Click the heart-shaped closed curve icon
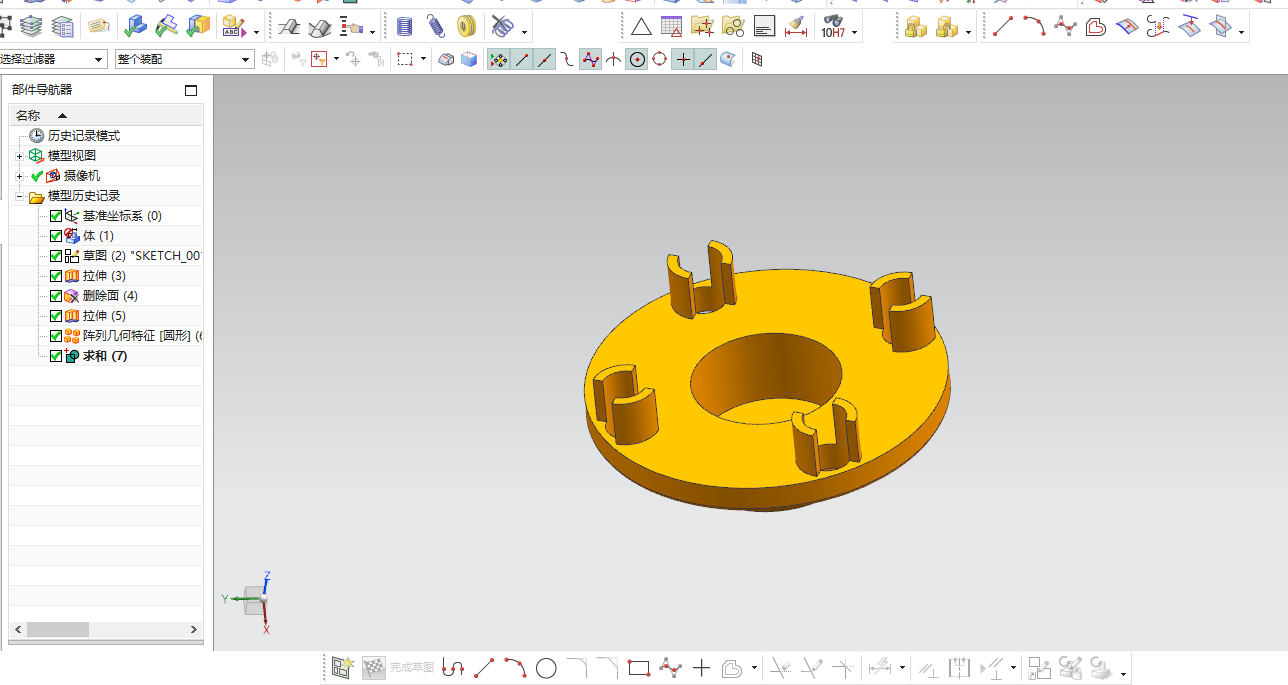Image resolution: width=1288 pixels, height=685 pixels. tap(1096, 27)
